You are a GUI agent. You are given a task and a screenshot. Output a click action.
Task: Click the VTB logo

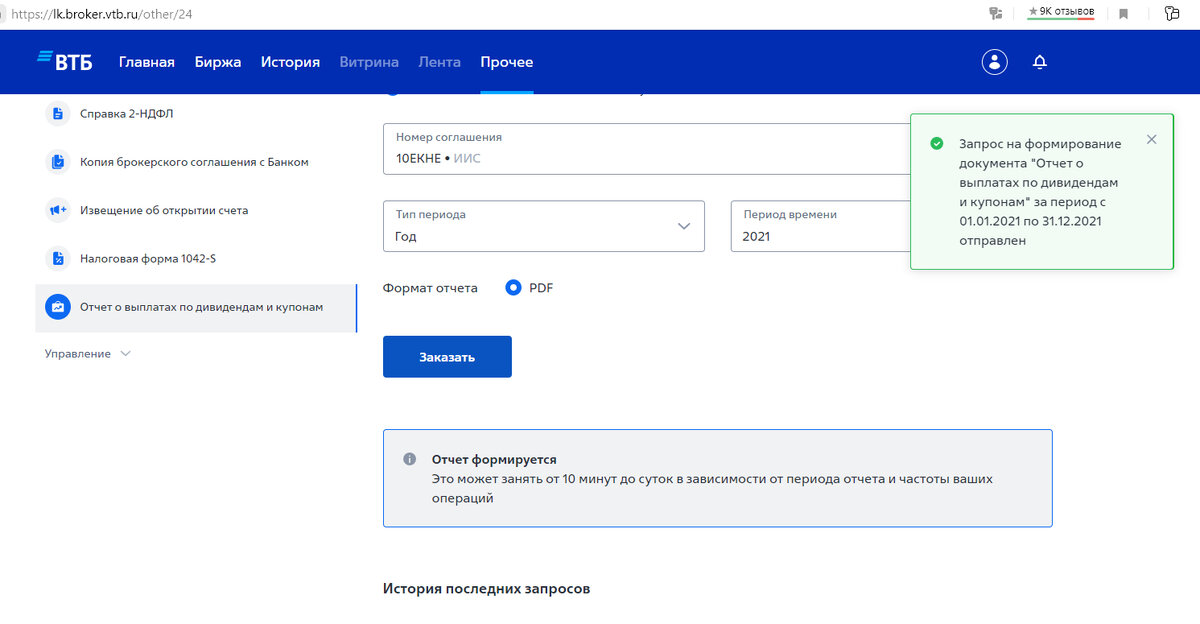65,61
